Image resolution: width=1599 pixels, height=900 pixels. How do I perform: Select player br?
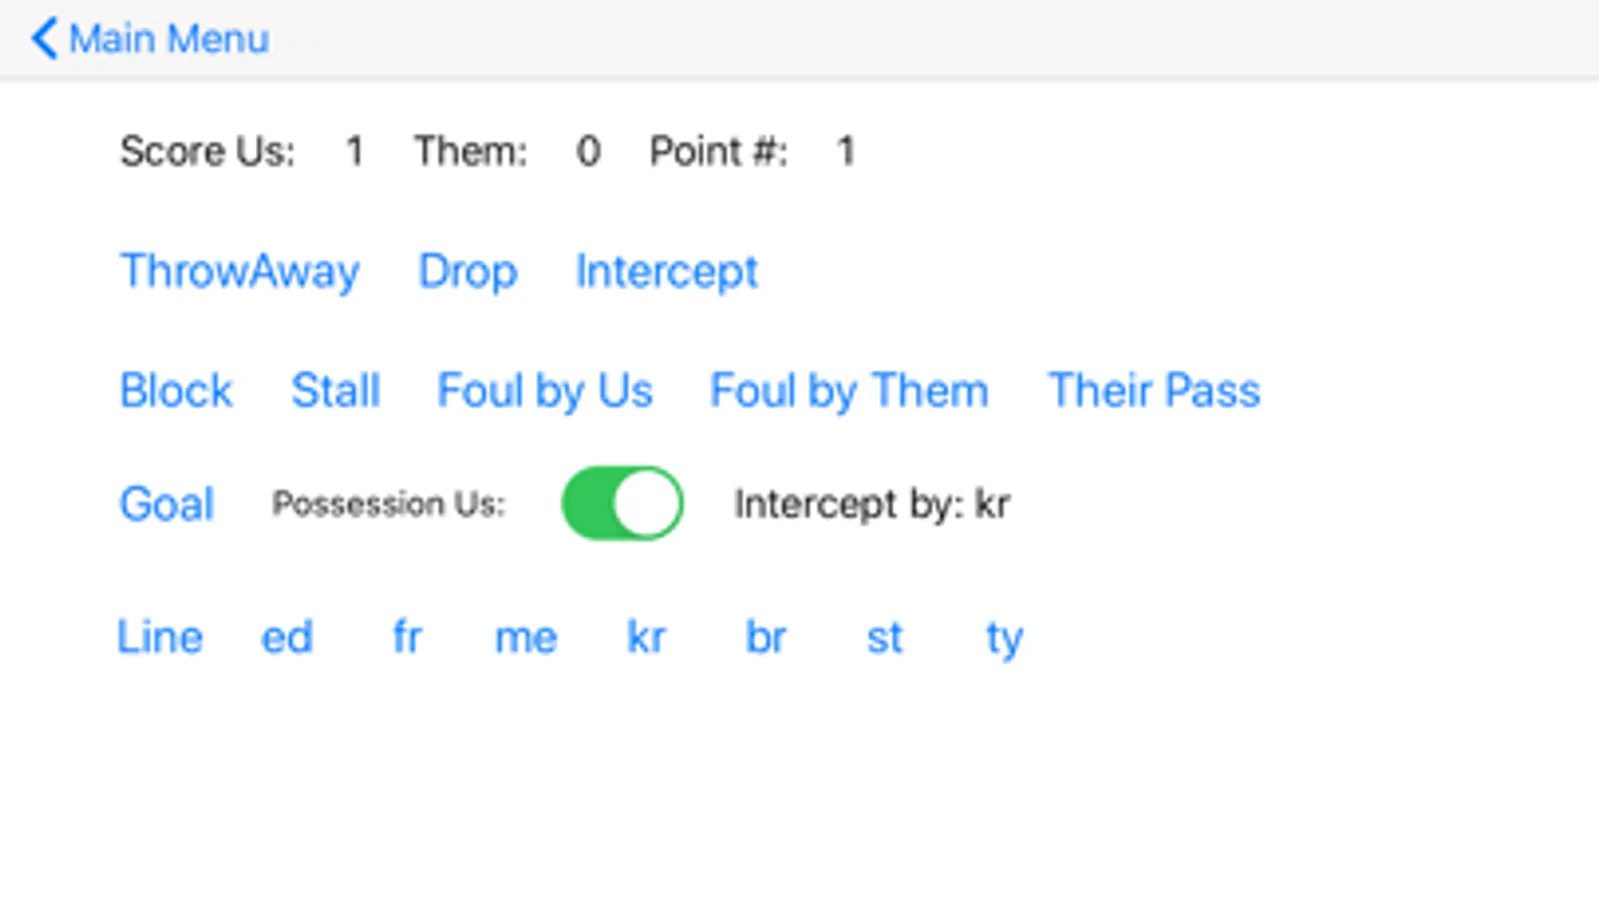click(x=766, y=637)
